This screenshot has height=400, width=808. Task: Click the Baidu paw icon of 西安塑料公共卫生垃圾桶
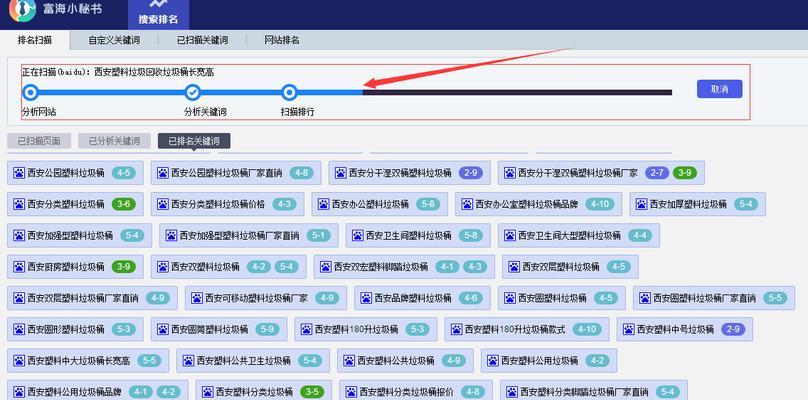[188, 360]
